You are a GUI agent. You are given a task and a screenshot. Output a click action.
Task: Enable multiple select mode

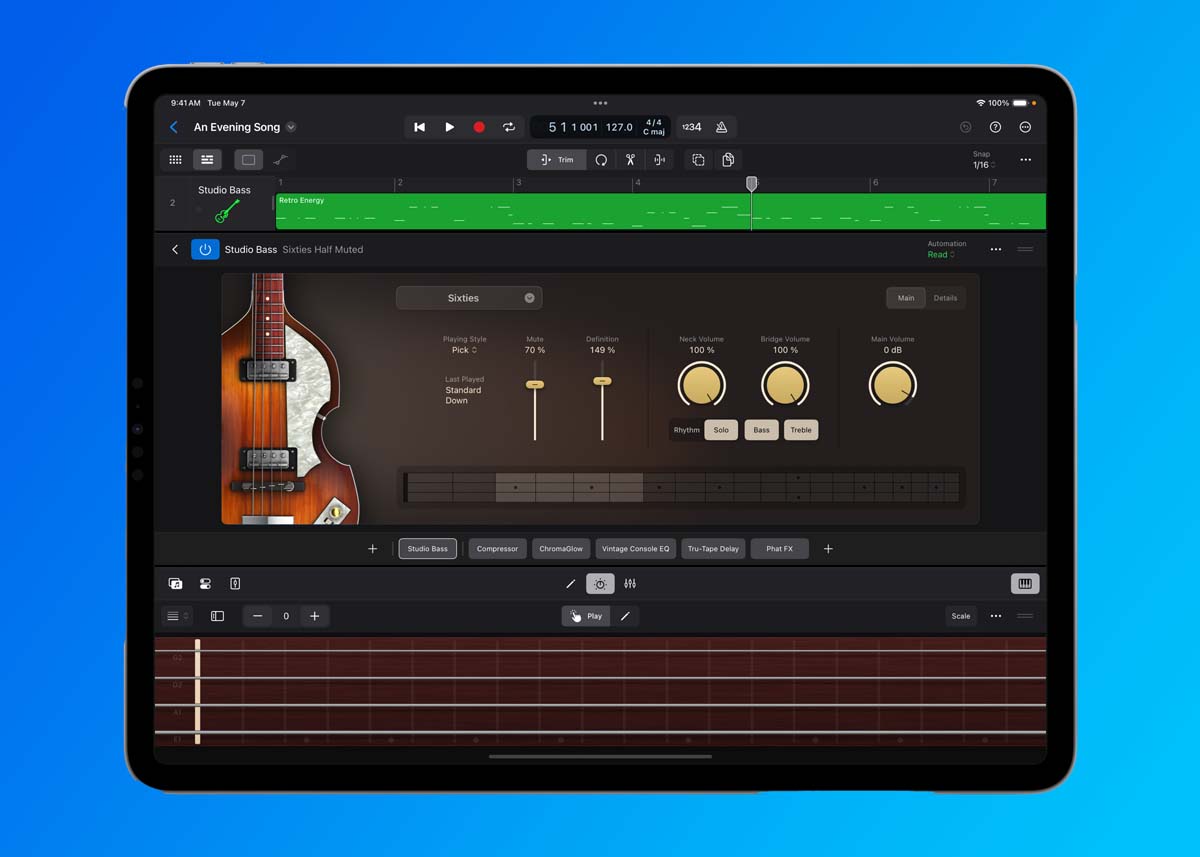click(x=698, y=159)
